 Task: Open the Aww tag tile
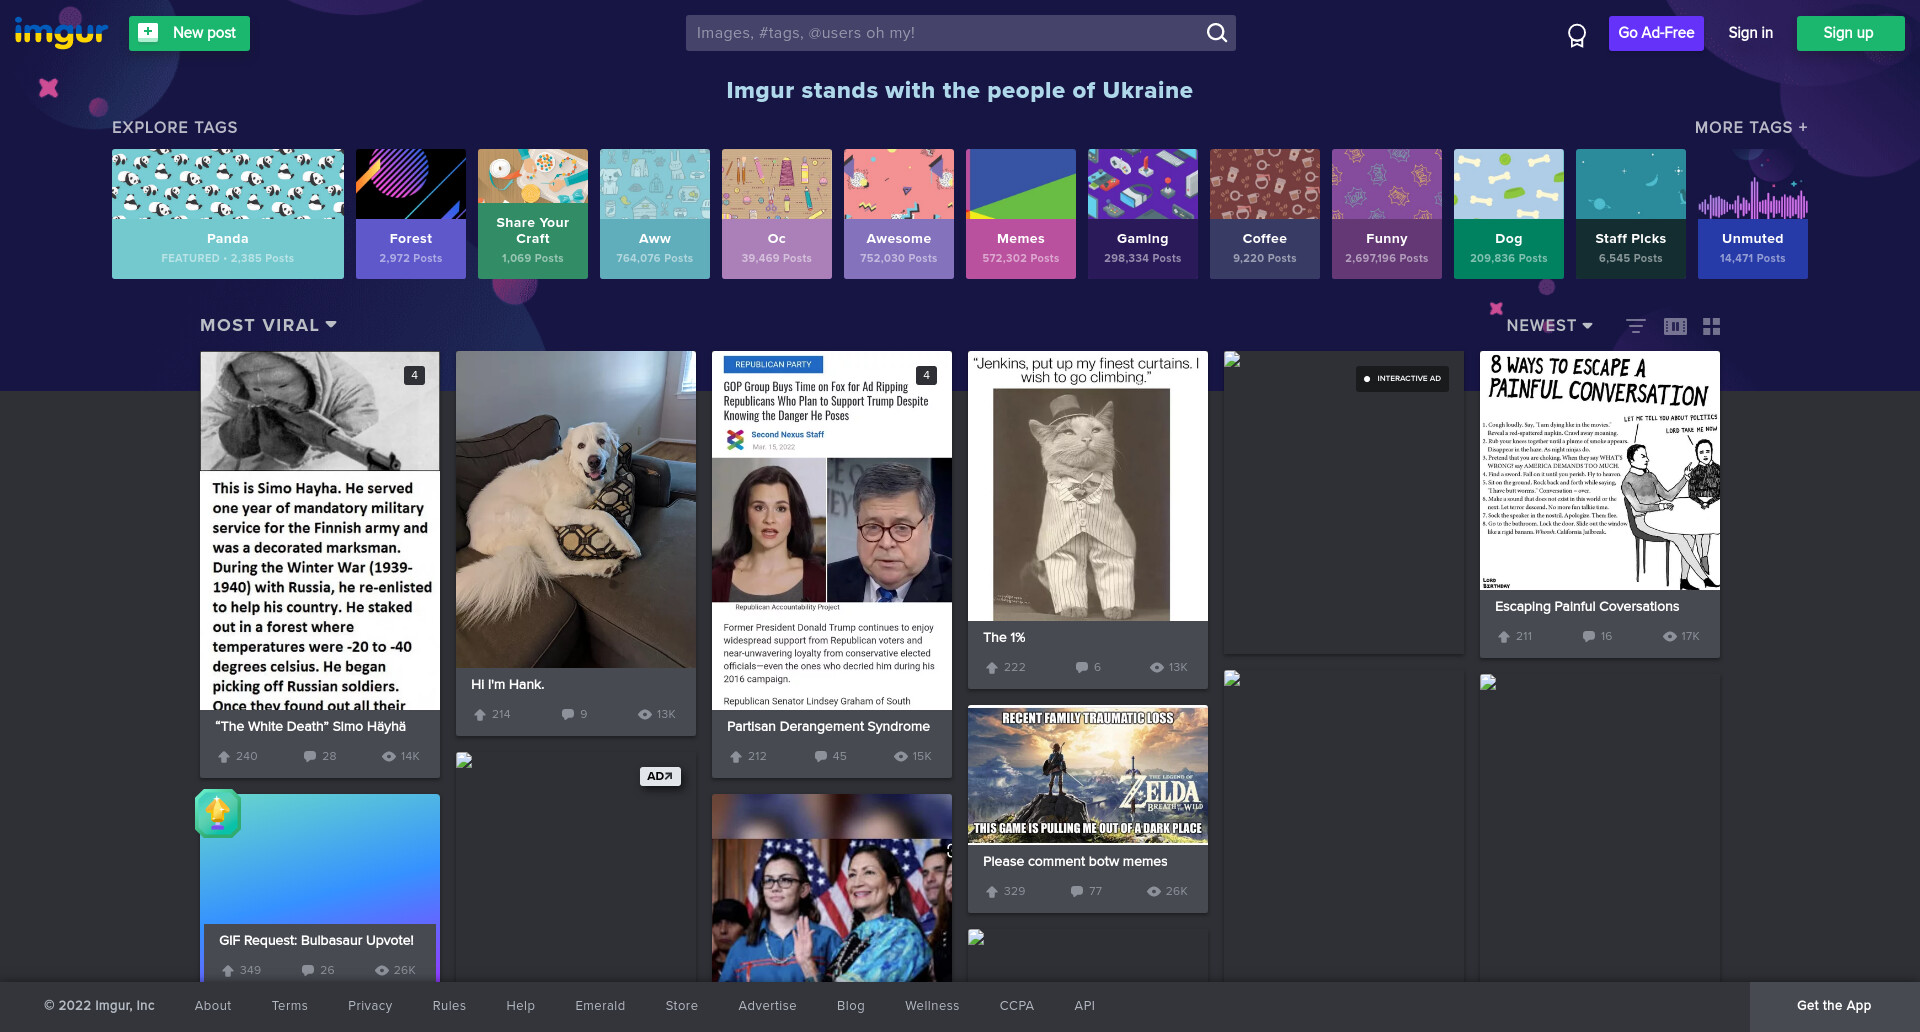(x=655, y=214)
